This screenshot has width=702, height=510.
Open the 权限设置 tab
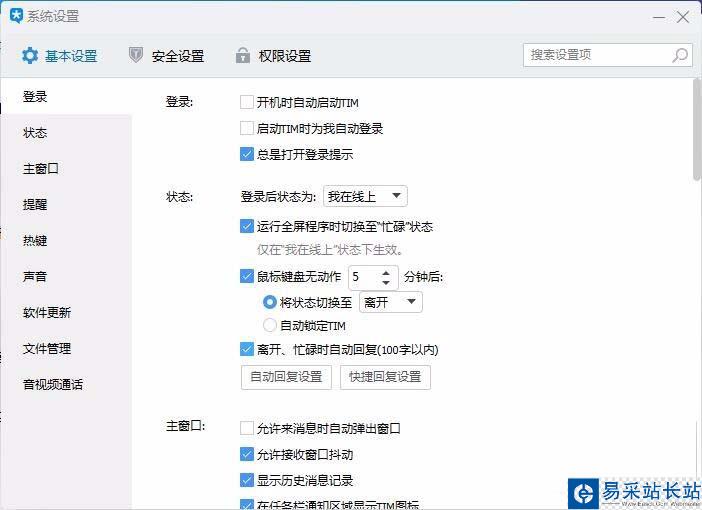point(274,56)
